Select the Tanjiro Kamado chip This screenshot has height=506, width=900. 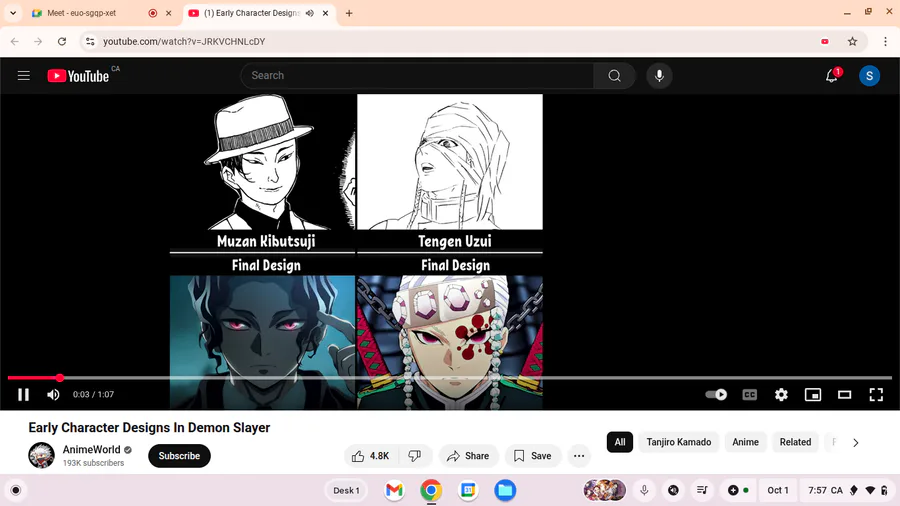tap(678, 442)
